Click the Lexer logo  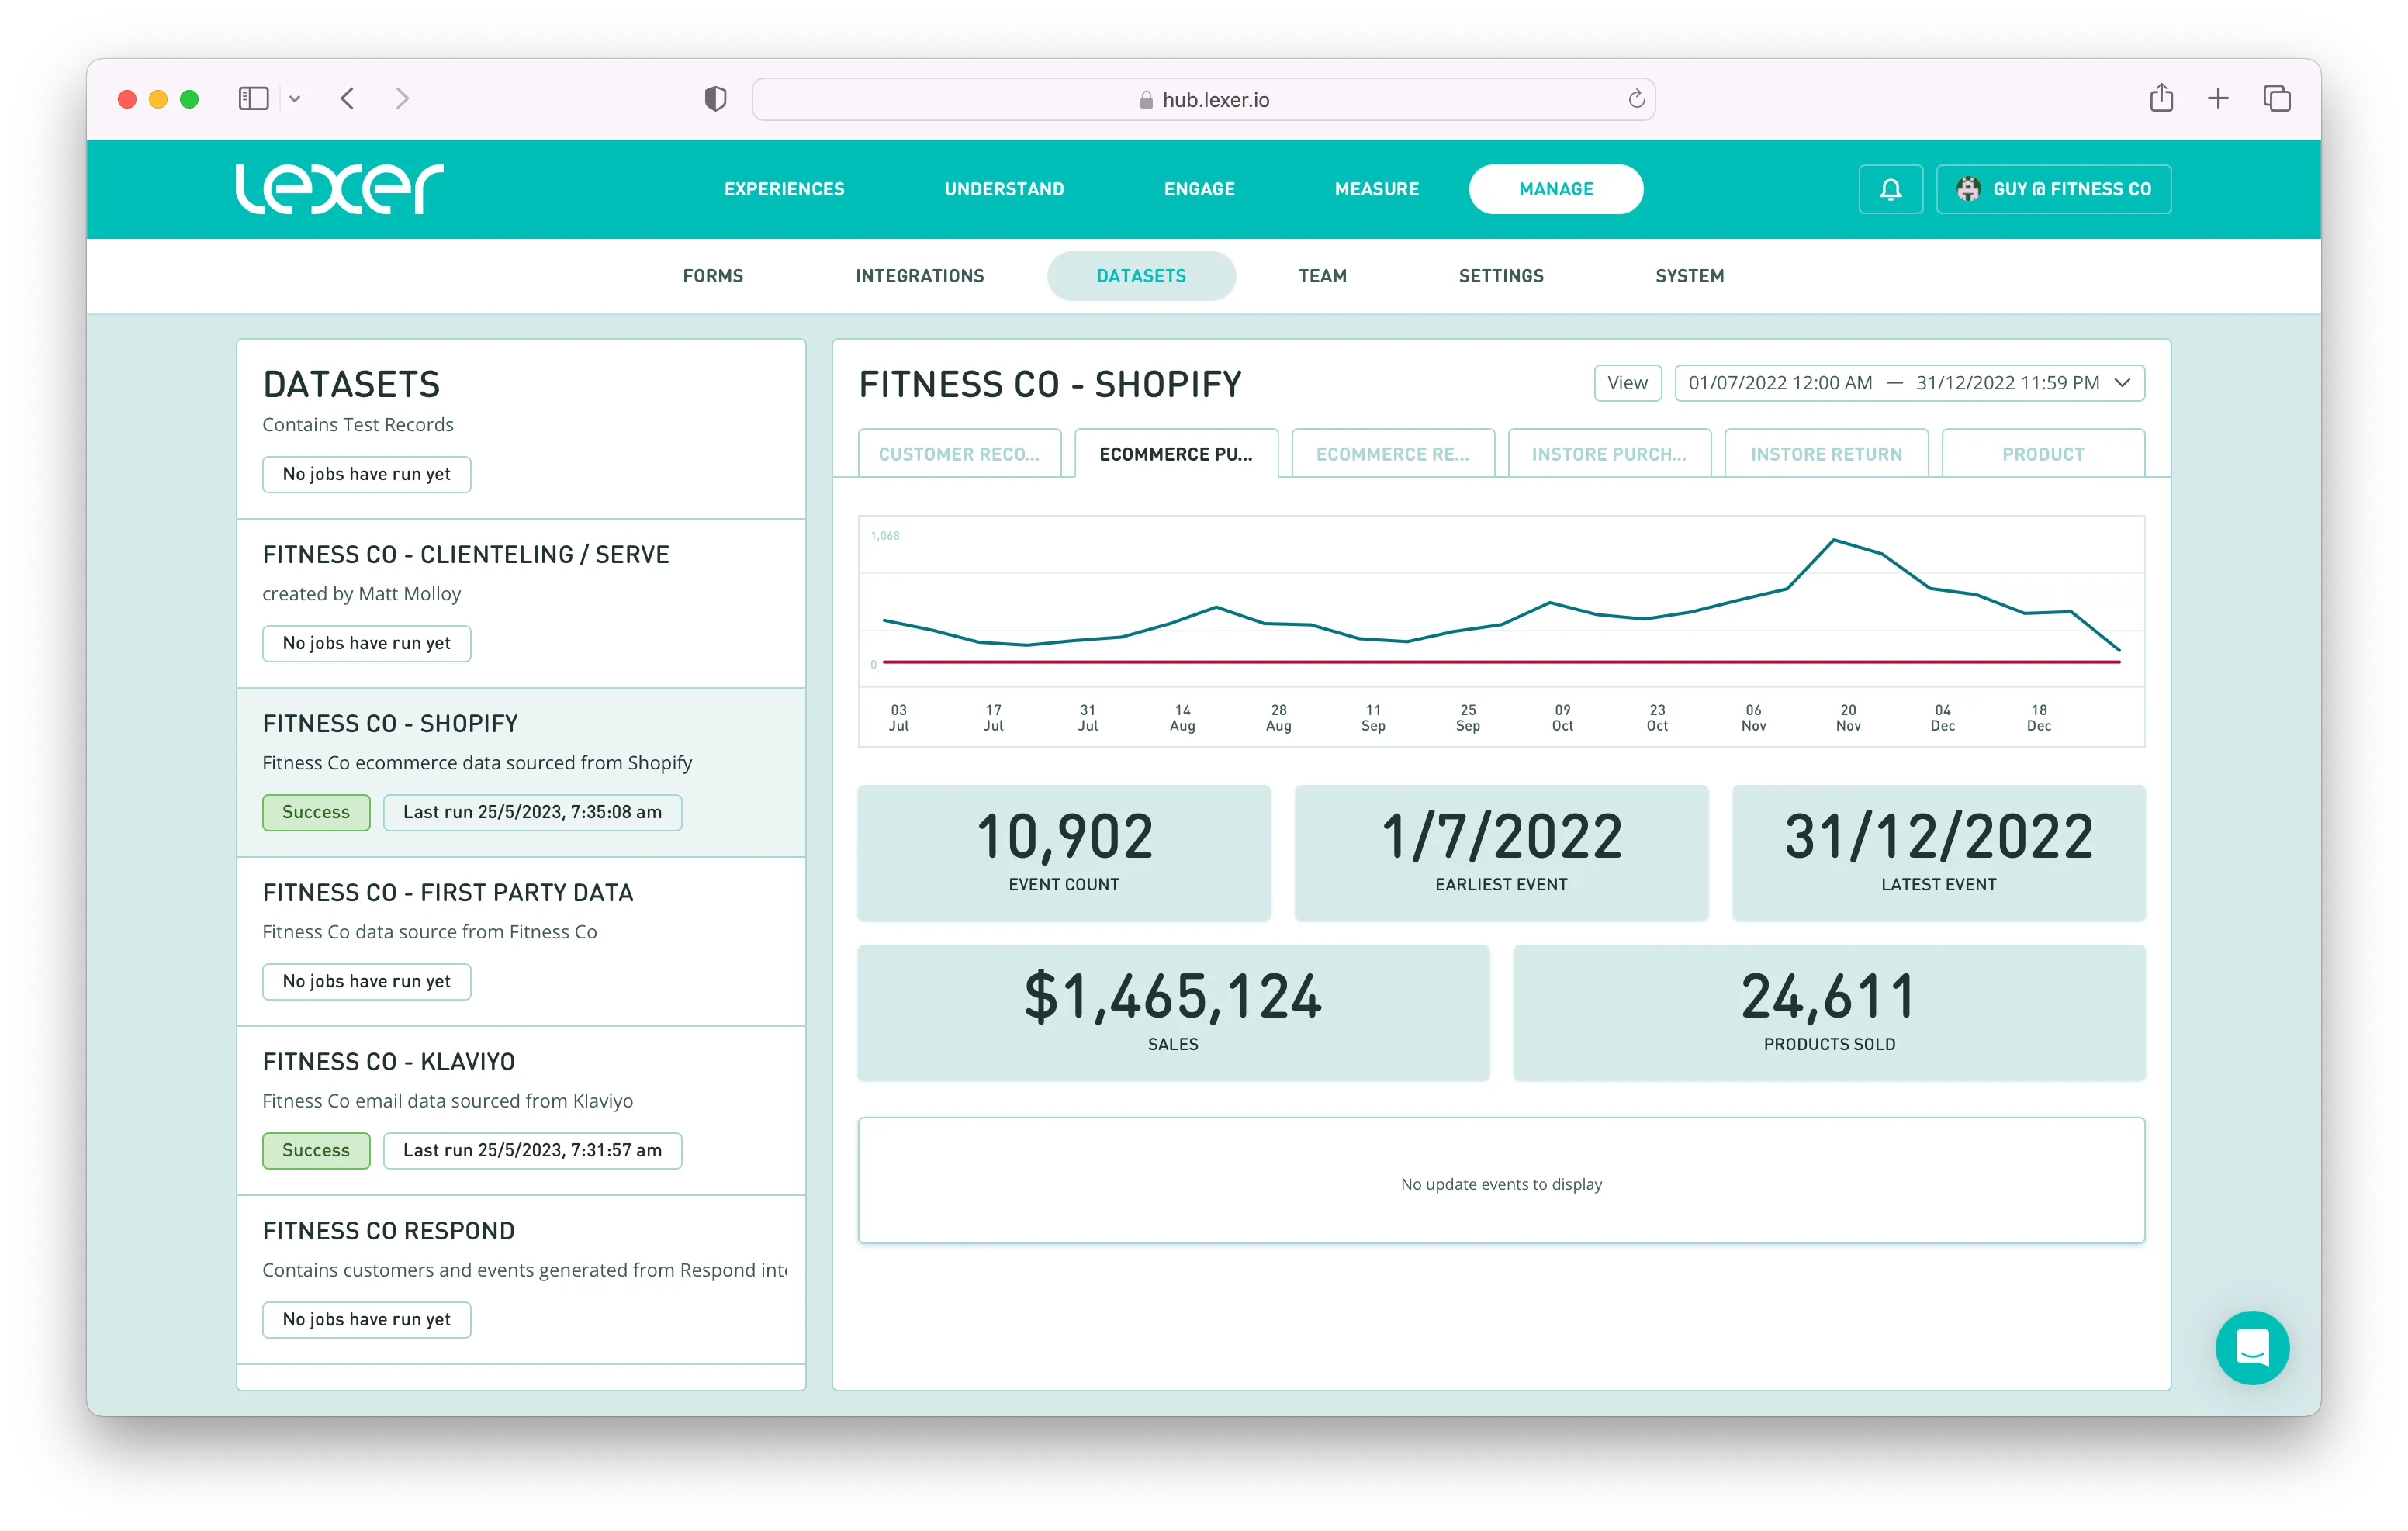[x=339, y=189]
